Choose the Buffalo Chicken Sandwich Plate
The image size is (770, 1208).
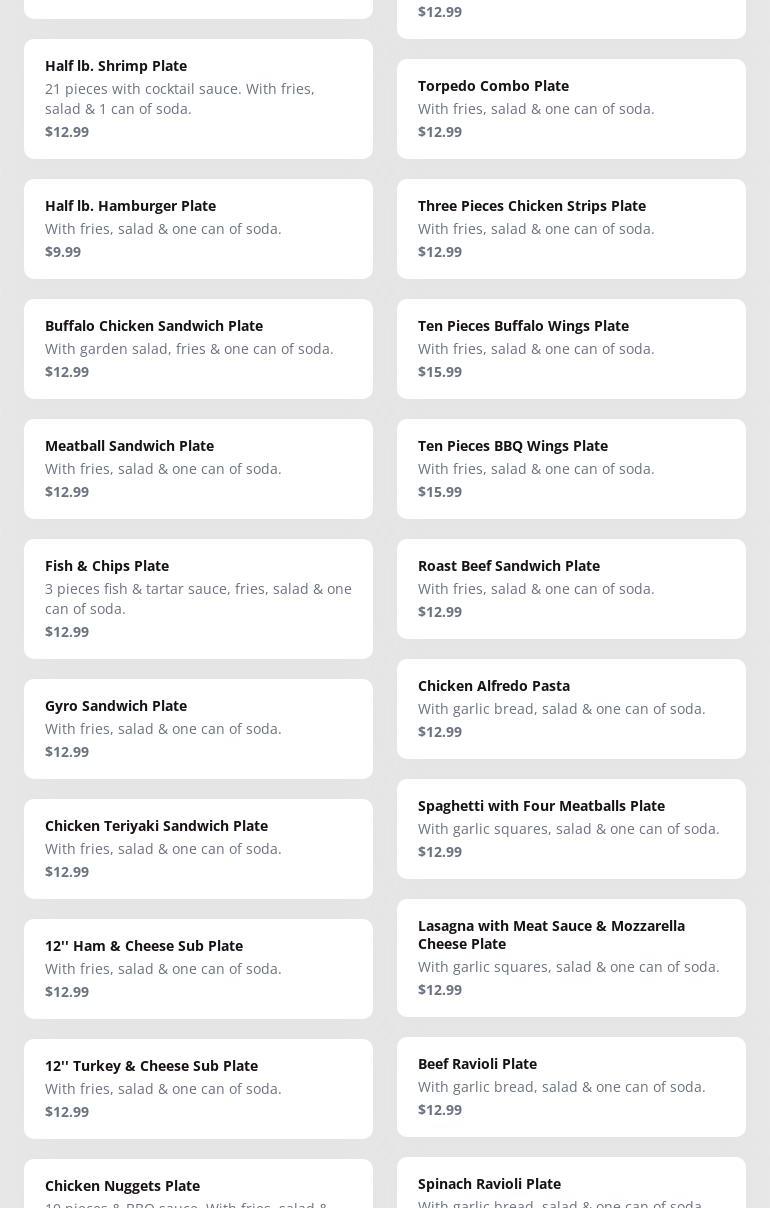pos(198,348)
